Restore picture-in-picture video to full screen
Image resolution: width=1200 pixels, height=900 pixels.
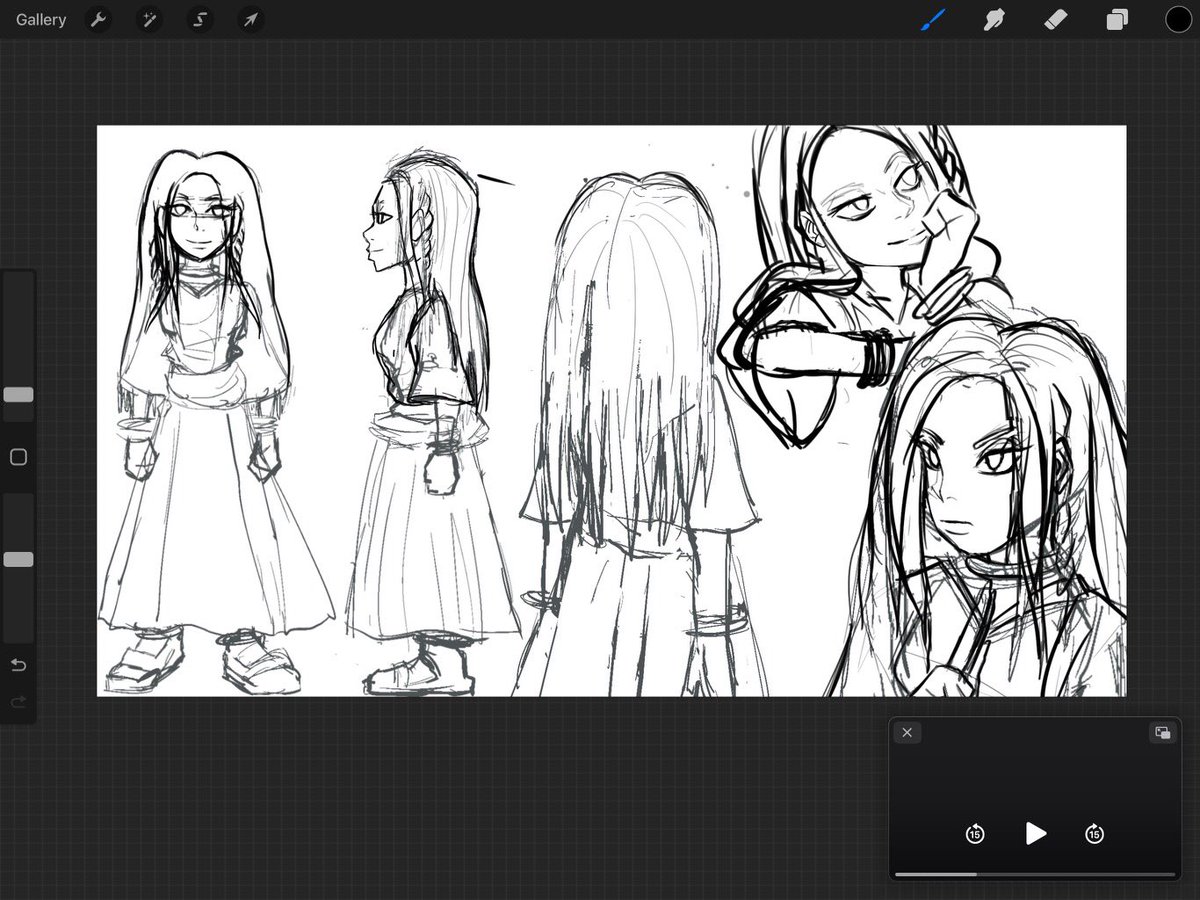tap(1163, 732)
